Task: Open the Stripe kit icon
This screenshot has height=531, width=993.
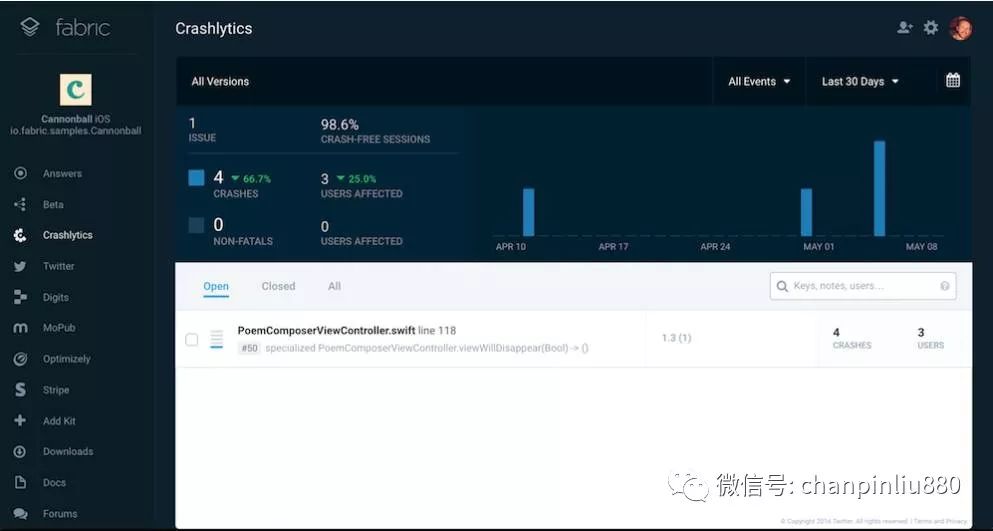Action: [20, 390]
